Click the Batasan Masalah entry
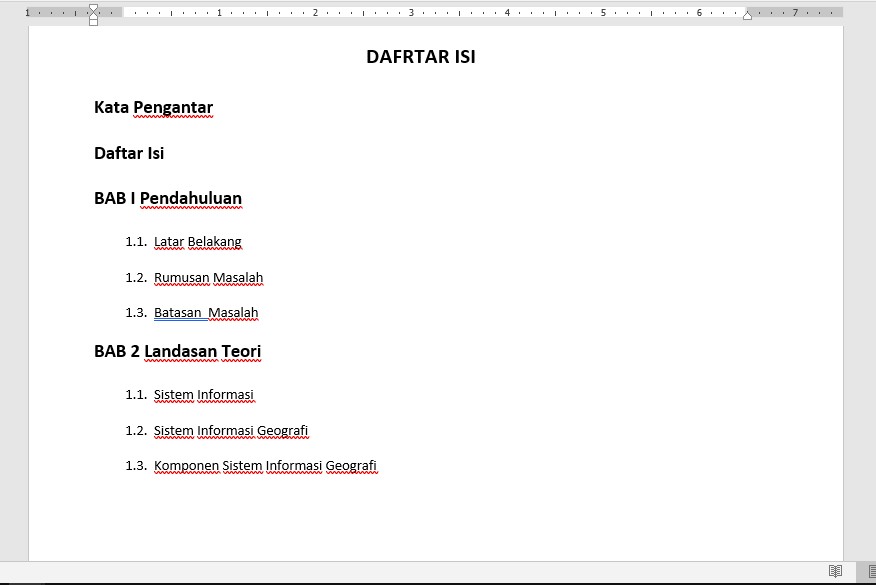Screen dimensions: 876x585 [206, 312]
